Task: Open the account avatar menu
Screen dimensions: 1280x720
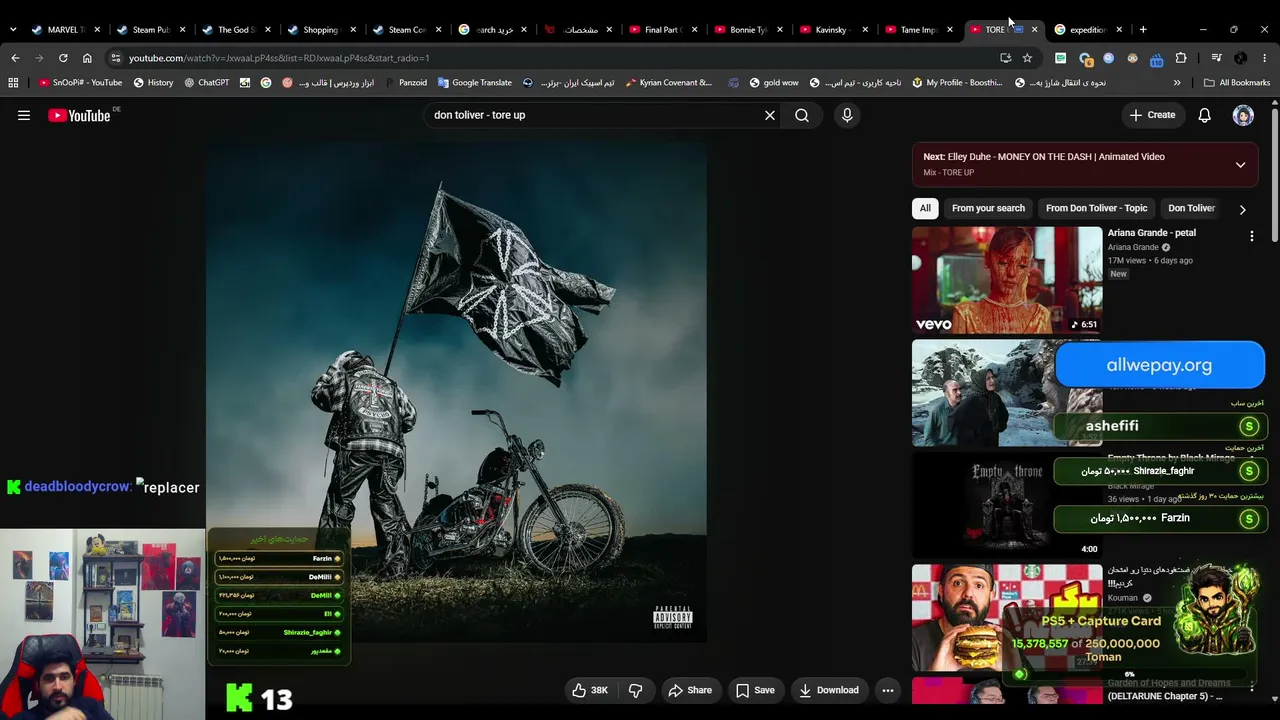Action: coord(1243,115)
